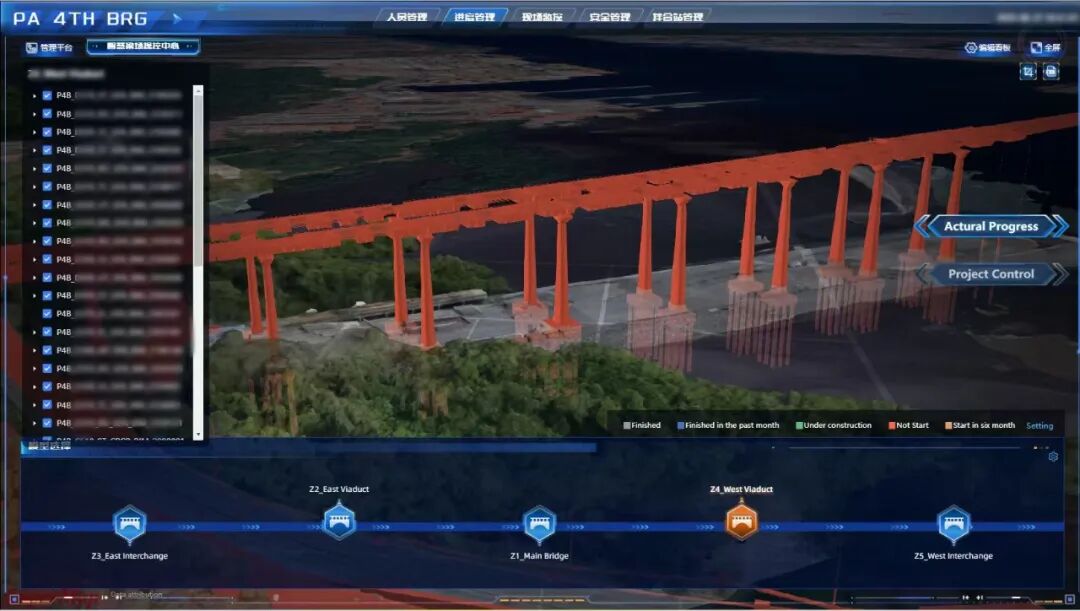Click the Project Control button
This screenshot has height=611, width=1080.
pos(991,274)
